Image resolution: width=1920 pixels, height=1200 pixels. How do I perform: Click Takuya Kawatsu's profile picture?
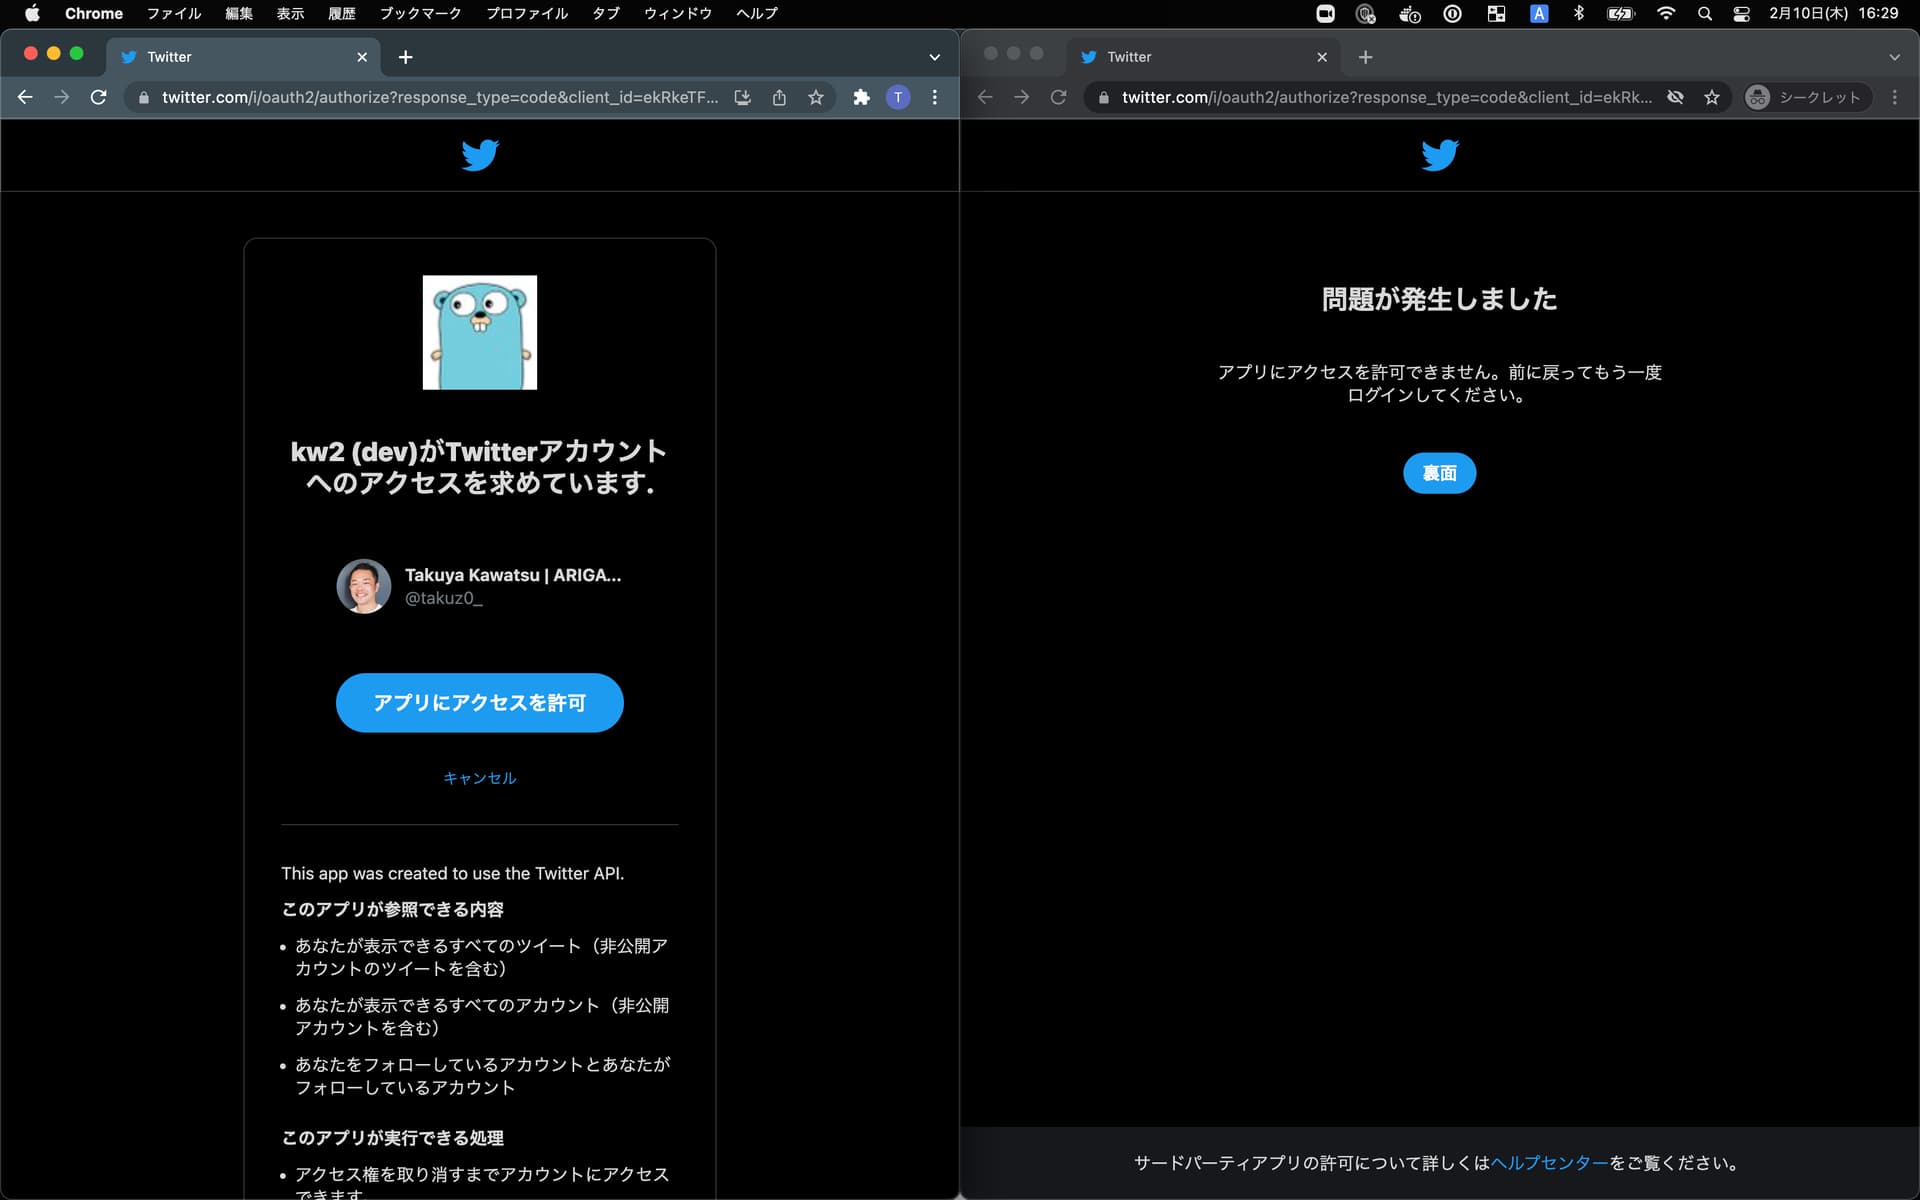point(363,586)
